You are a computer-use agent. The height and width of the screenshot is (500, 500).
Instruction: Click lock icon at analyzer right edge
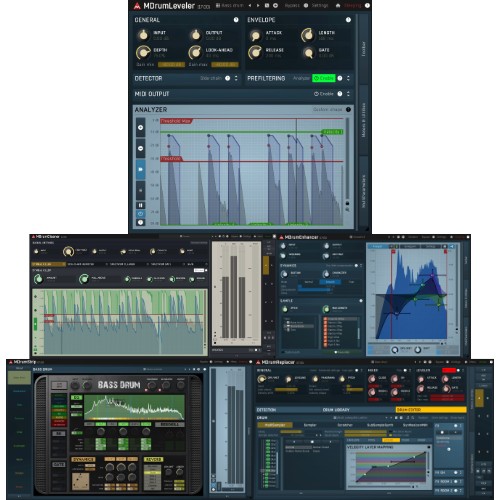click(x=347, y=203)
